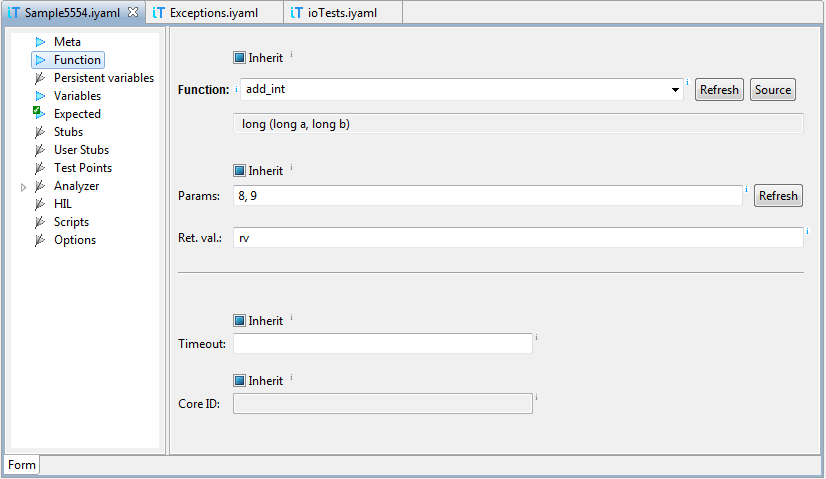Click the Meta section arrow icon

pyautogui.click(x=40, y=42)
